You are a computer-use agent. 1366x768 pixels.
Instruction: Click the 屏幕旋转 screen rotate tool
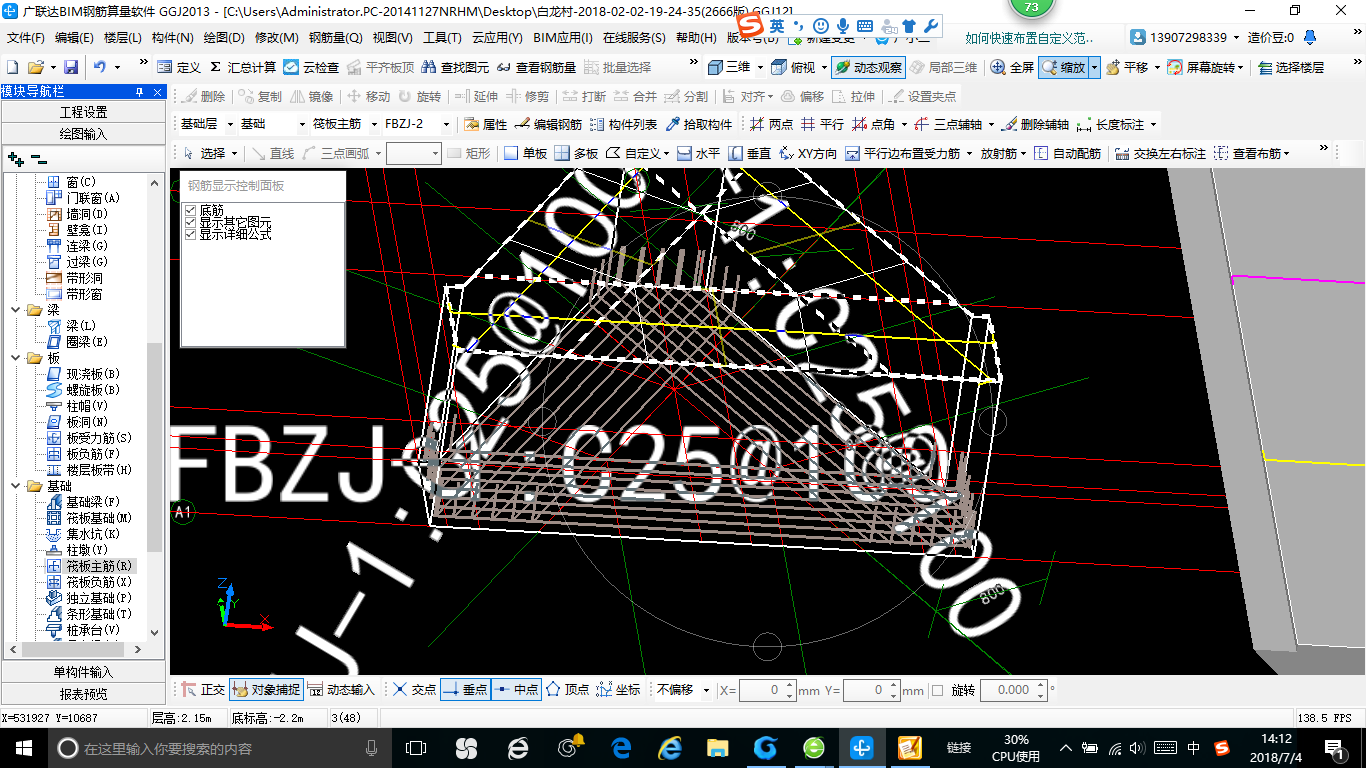pyautogui.click(x=1205, y=67)
